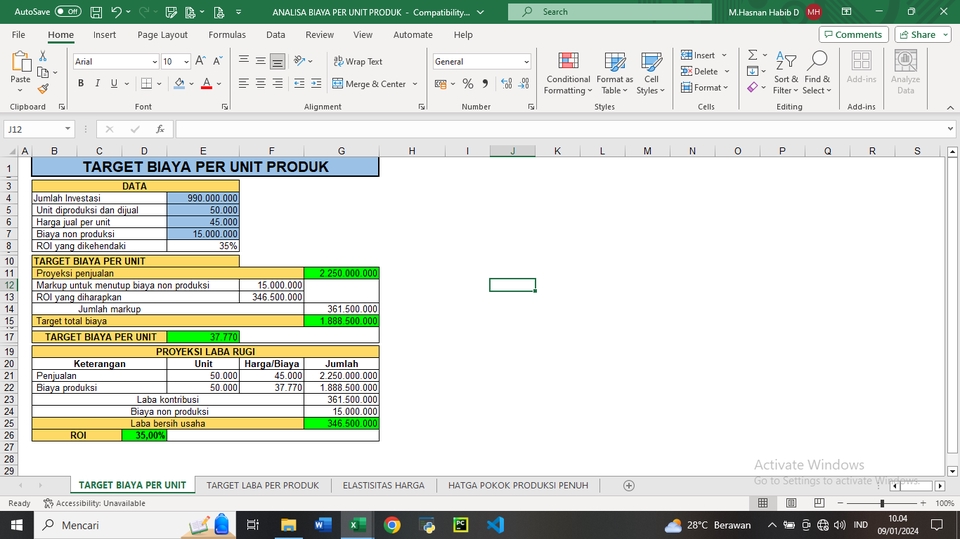Image resolution: width=960 pixels, height=539 pixels.
Task: Click the Comments button
Action: pos(853,35)
